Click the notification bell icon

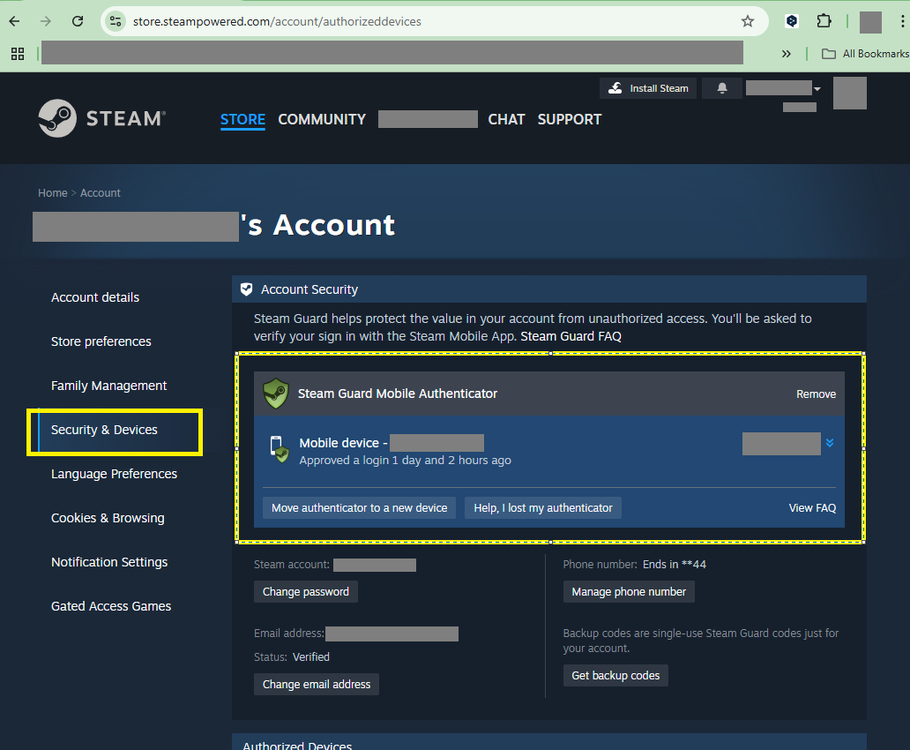click(722, 89)
